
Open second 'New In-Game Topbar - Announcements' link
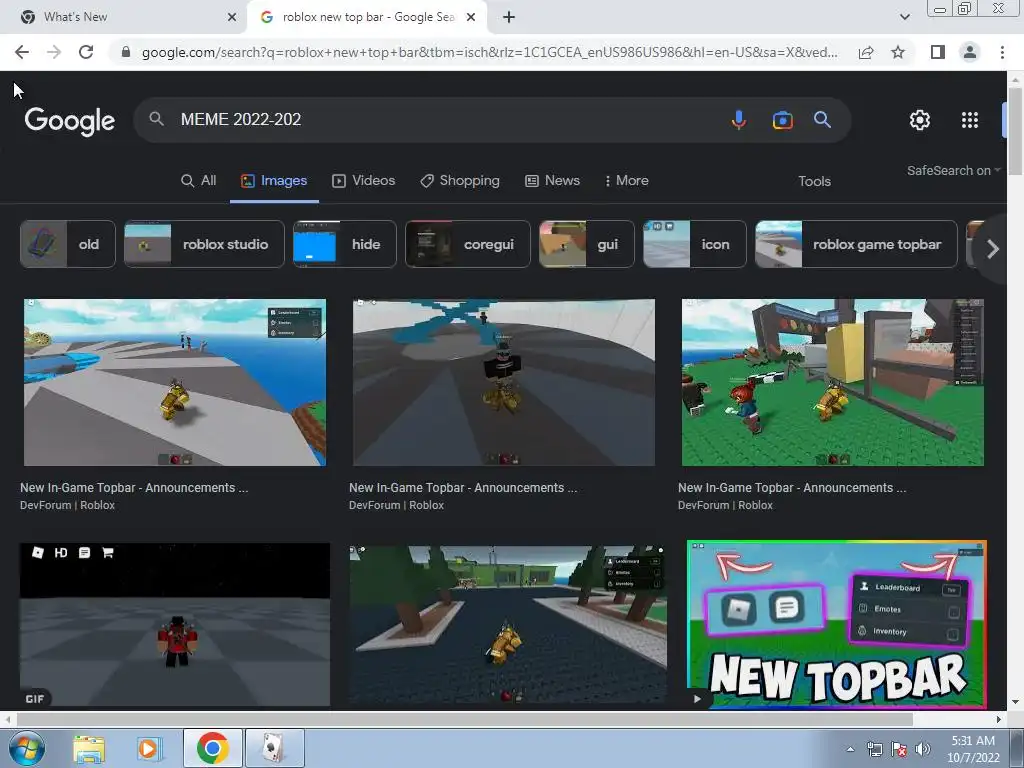pyautogui.click(x=463, y=488)
